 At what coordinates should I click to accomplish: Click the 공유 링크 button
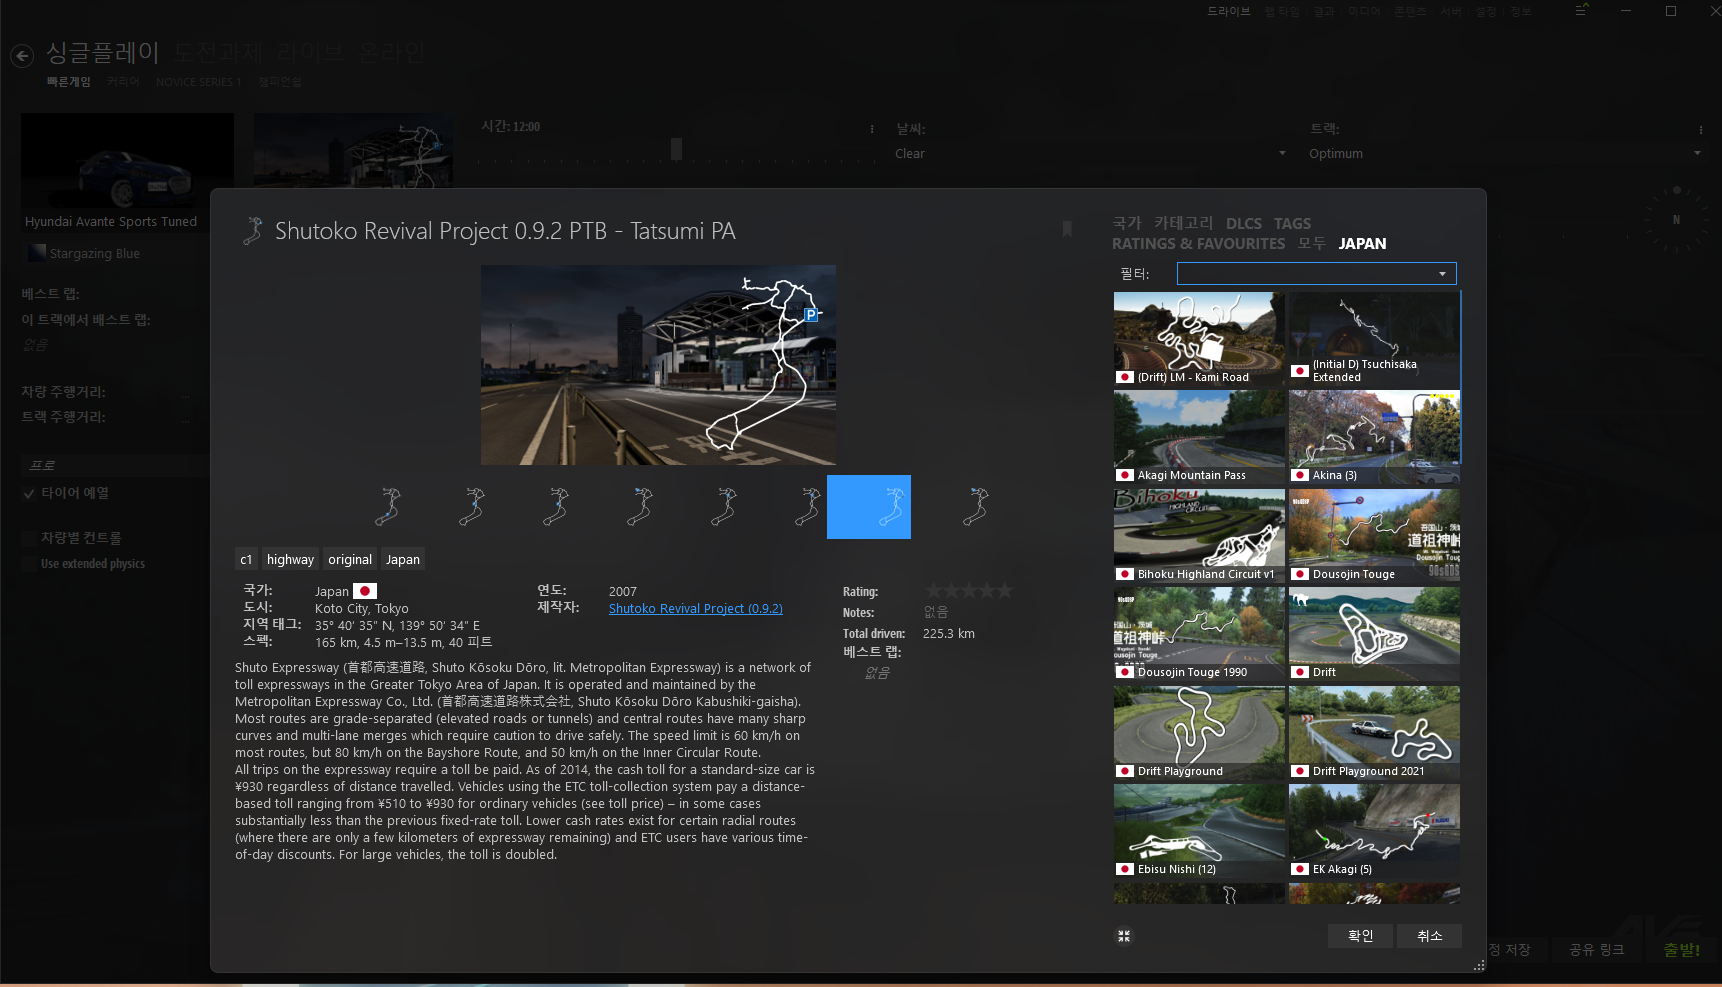coord(1596,950)
